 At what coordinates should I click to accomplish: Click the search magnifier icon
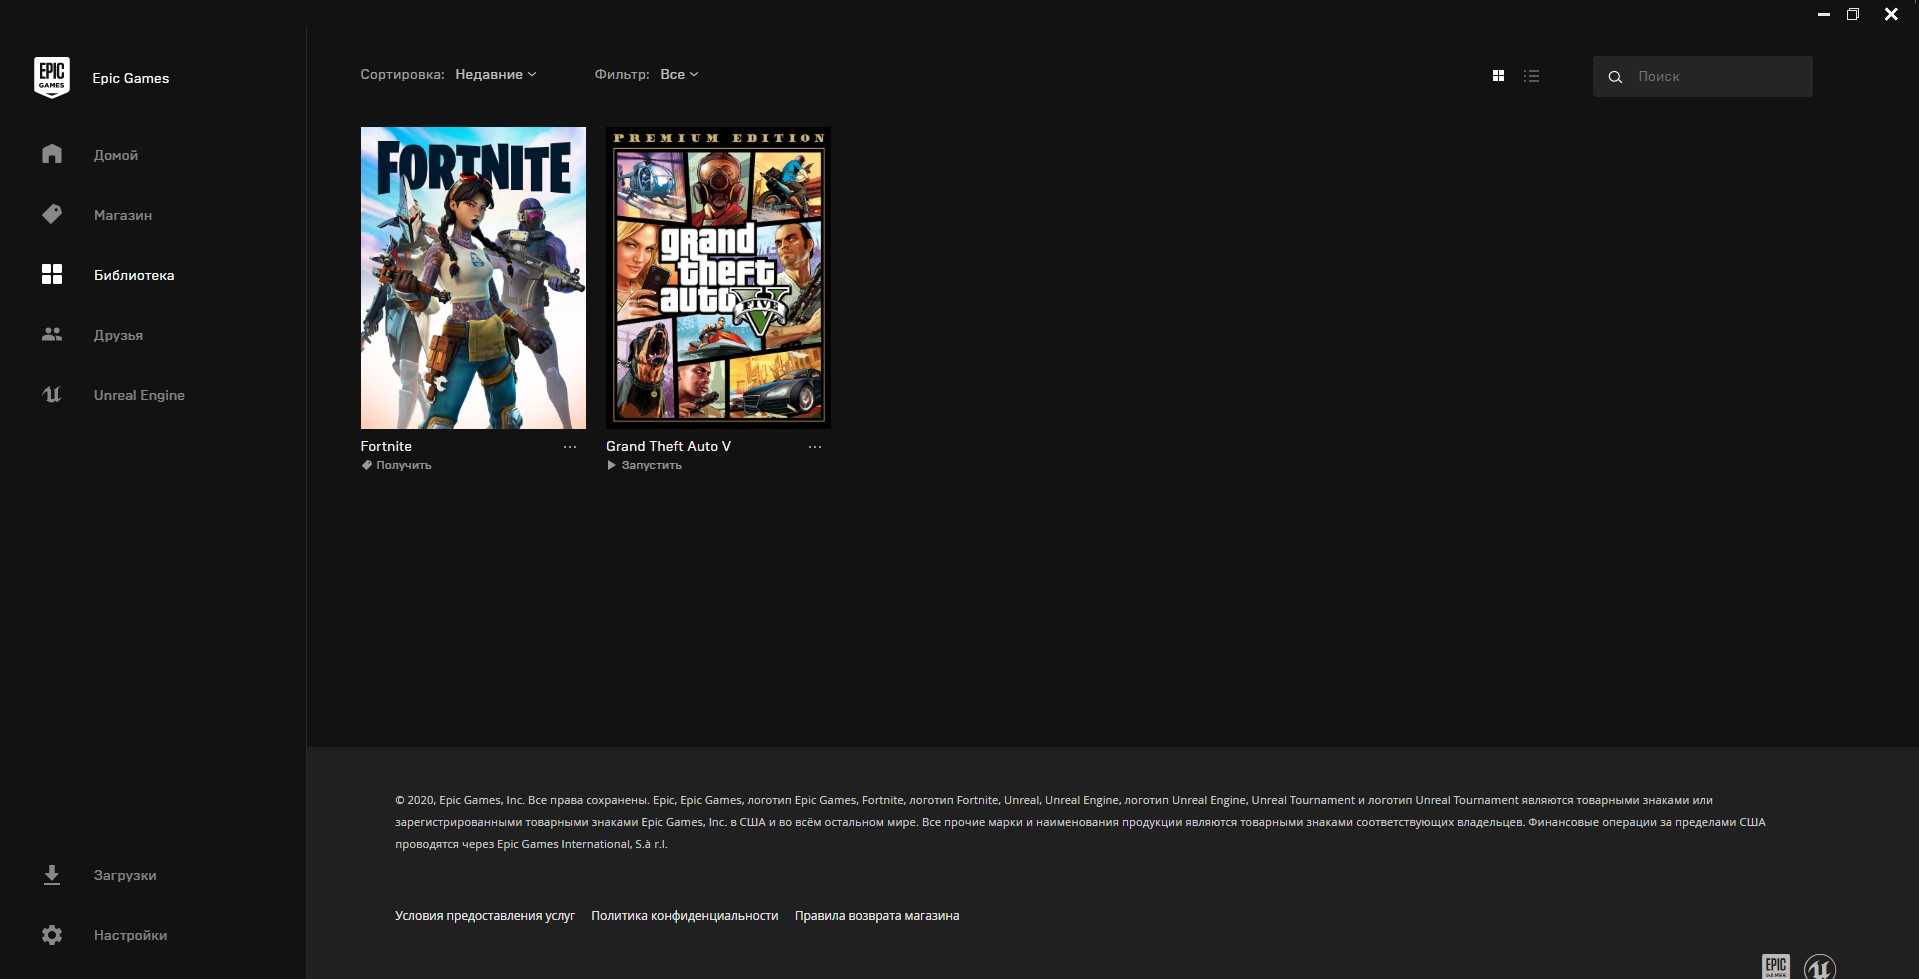[1615, 77]
